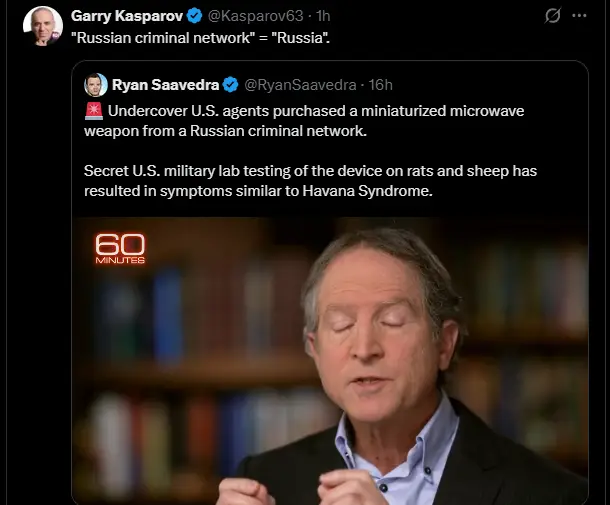Click the @RyanSaavedra handle
Viewport: 610px width, 505px height.
point(300,85)
